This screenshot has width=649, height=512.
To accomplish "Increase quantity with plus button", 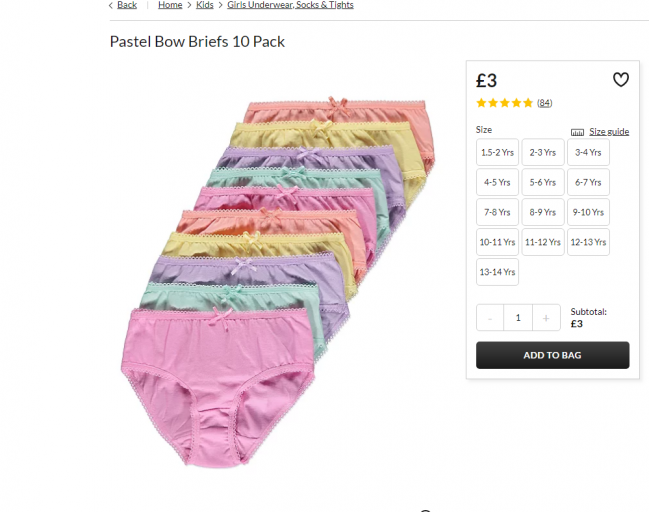I will 546,318.
